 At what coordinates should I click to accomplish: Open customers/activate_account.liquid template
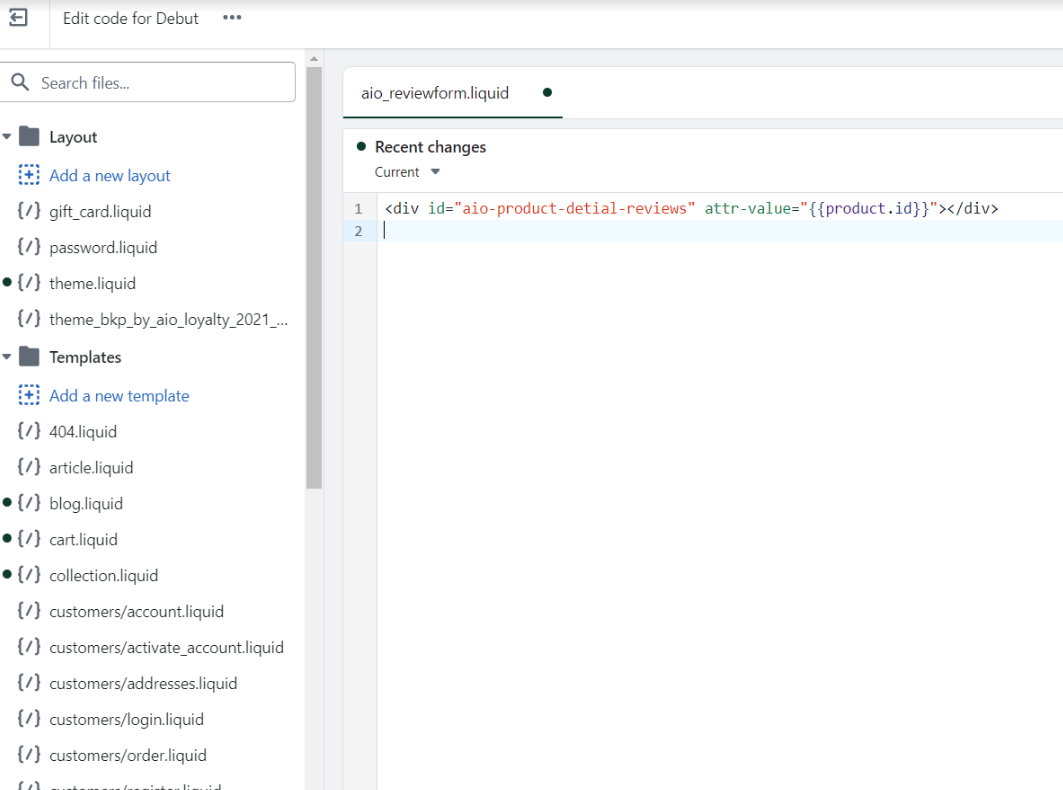click(x=166, y=648)
